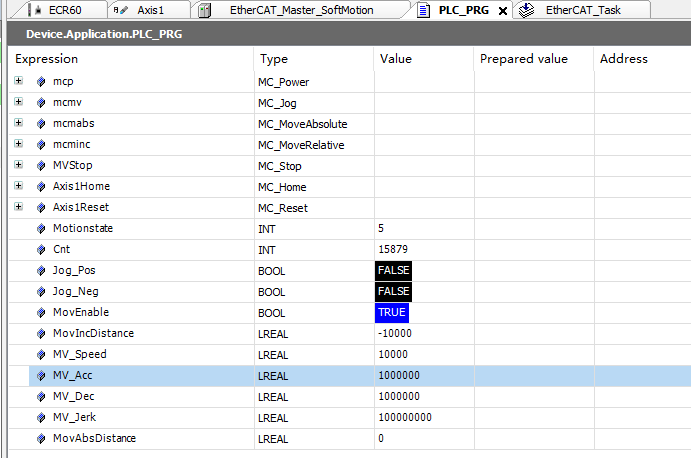Click the MovEnable prepared value cell
Image resolution: width=691 pixels, height=458 pixels.
coord(534,313)
